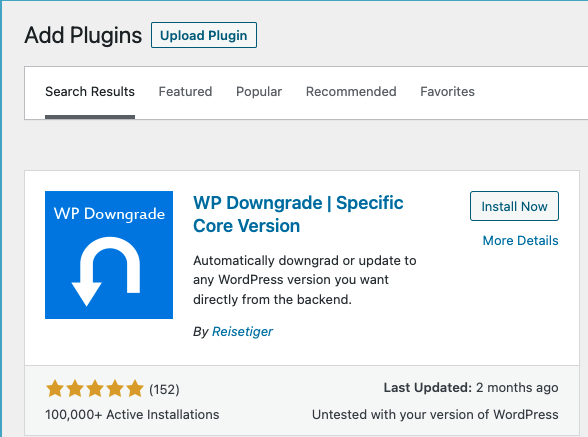The height and width of the screenshot is (437, 588).
Task: Click the Upload Plugin button
Action: pos(204,35)
